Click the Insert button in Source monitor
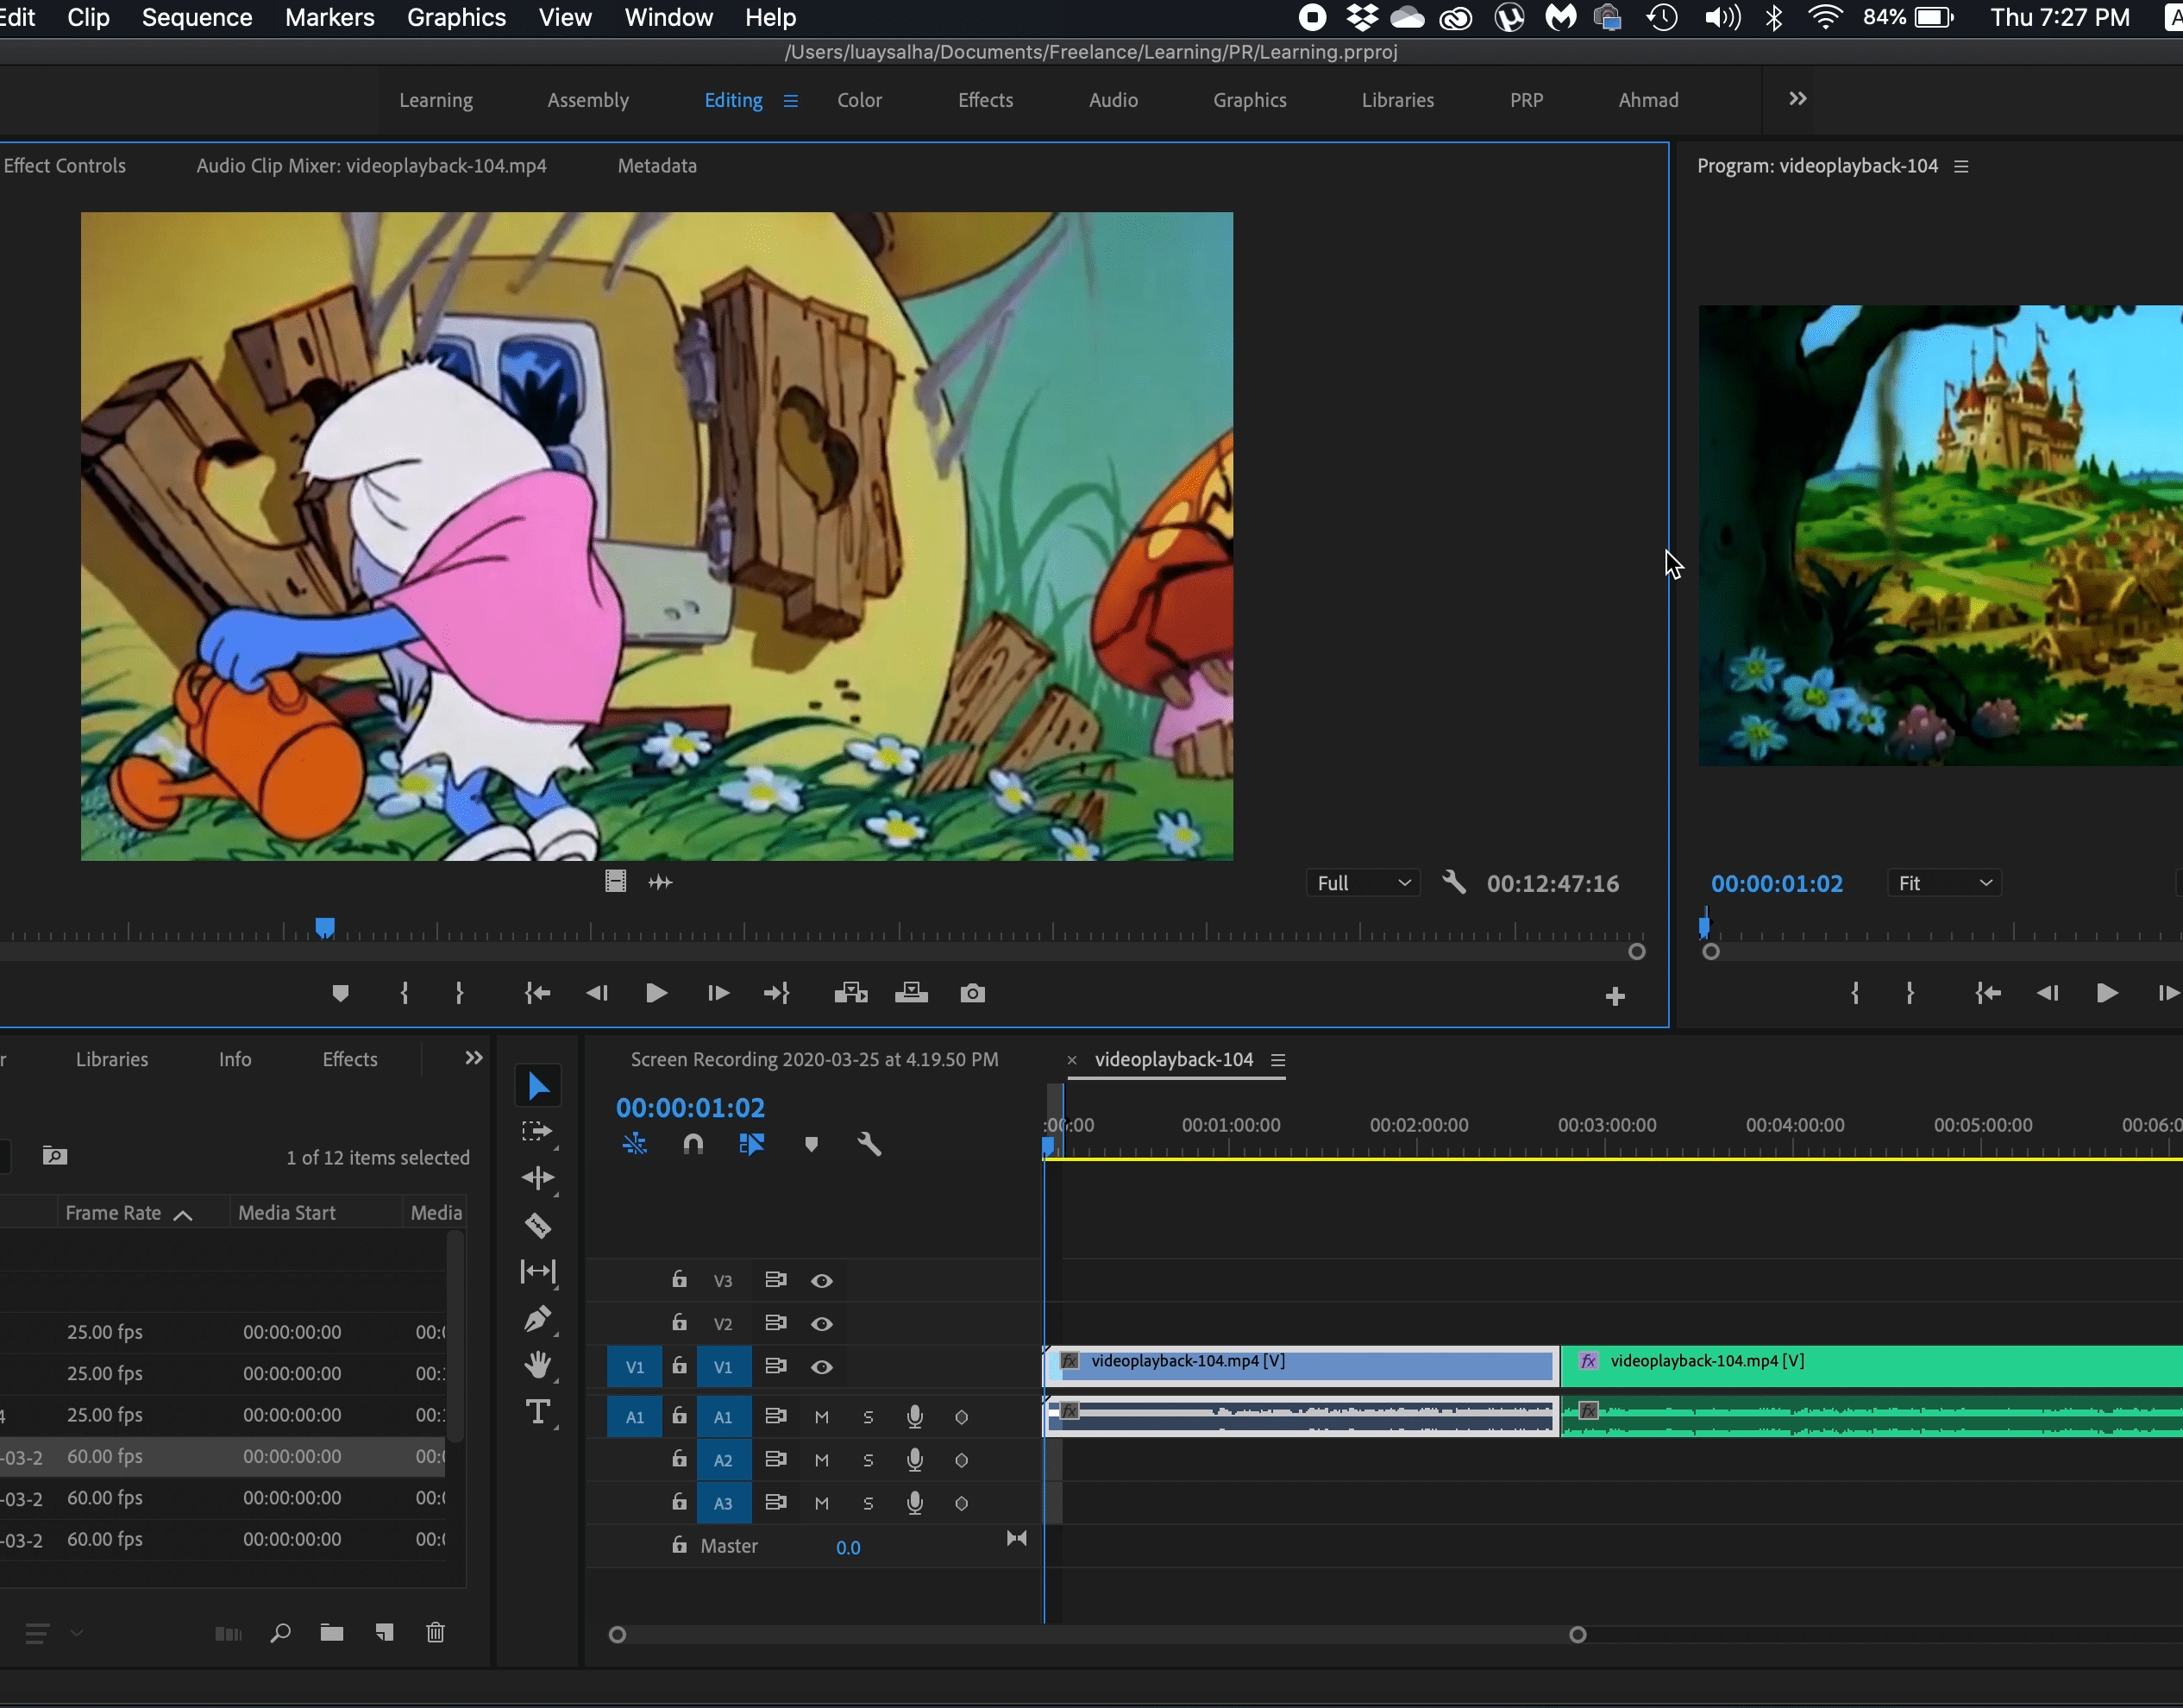This screenshot has width=2183, height=1708. (851, 993)
